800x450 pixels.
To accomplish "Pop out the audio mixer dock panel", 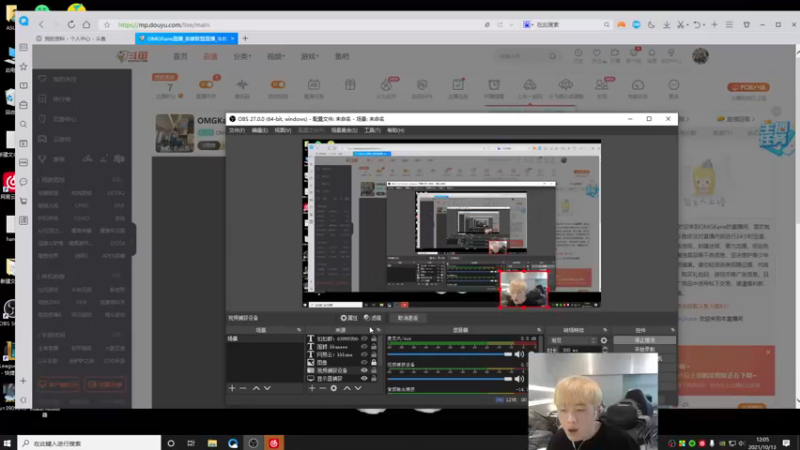I will [539, 330].
